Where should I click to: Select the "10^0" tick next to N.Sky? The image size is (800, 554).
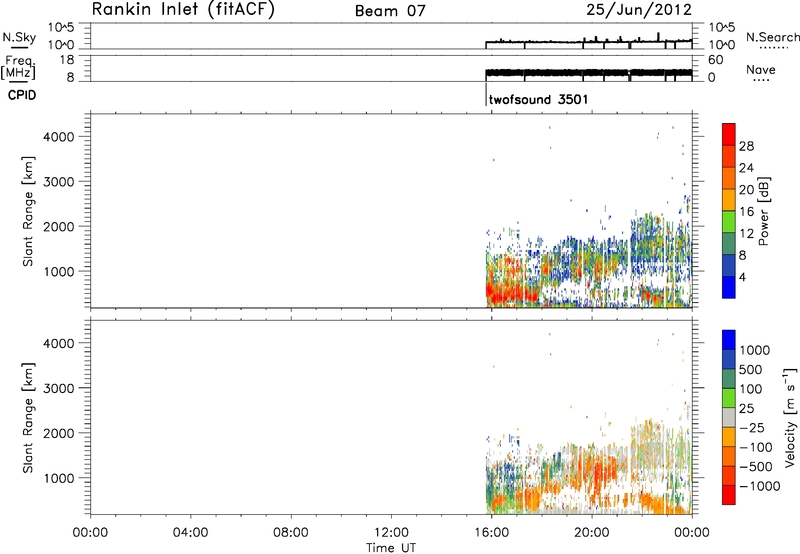coord(61,45)
